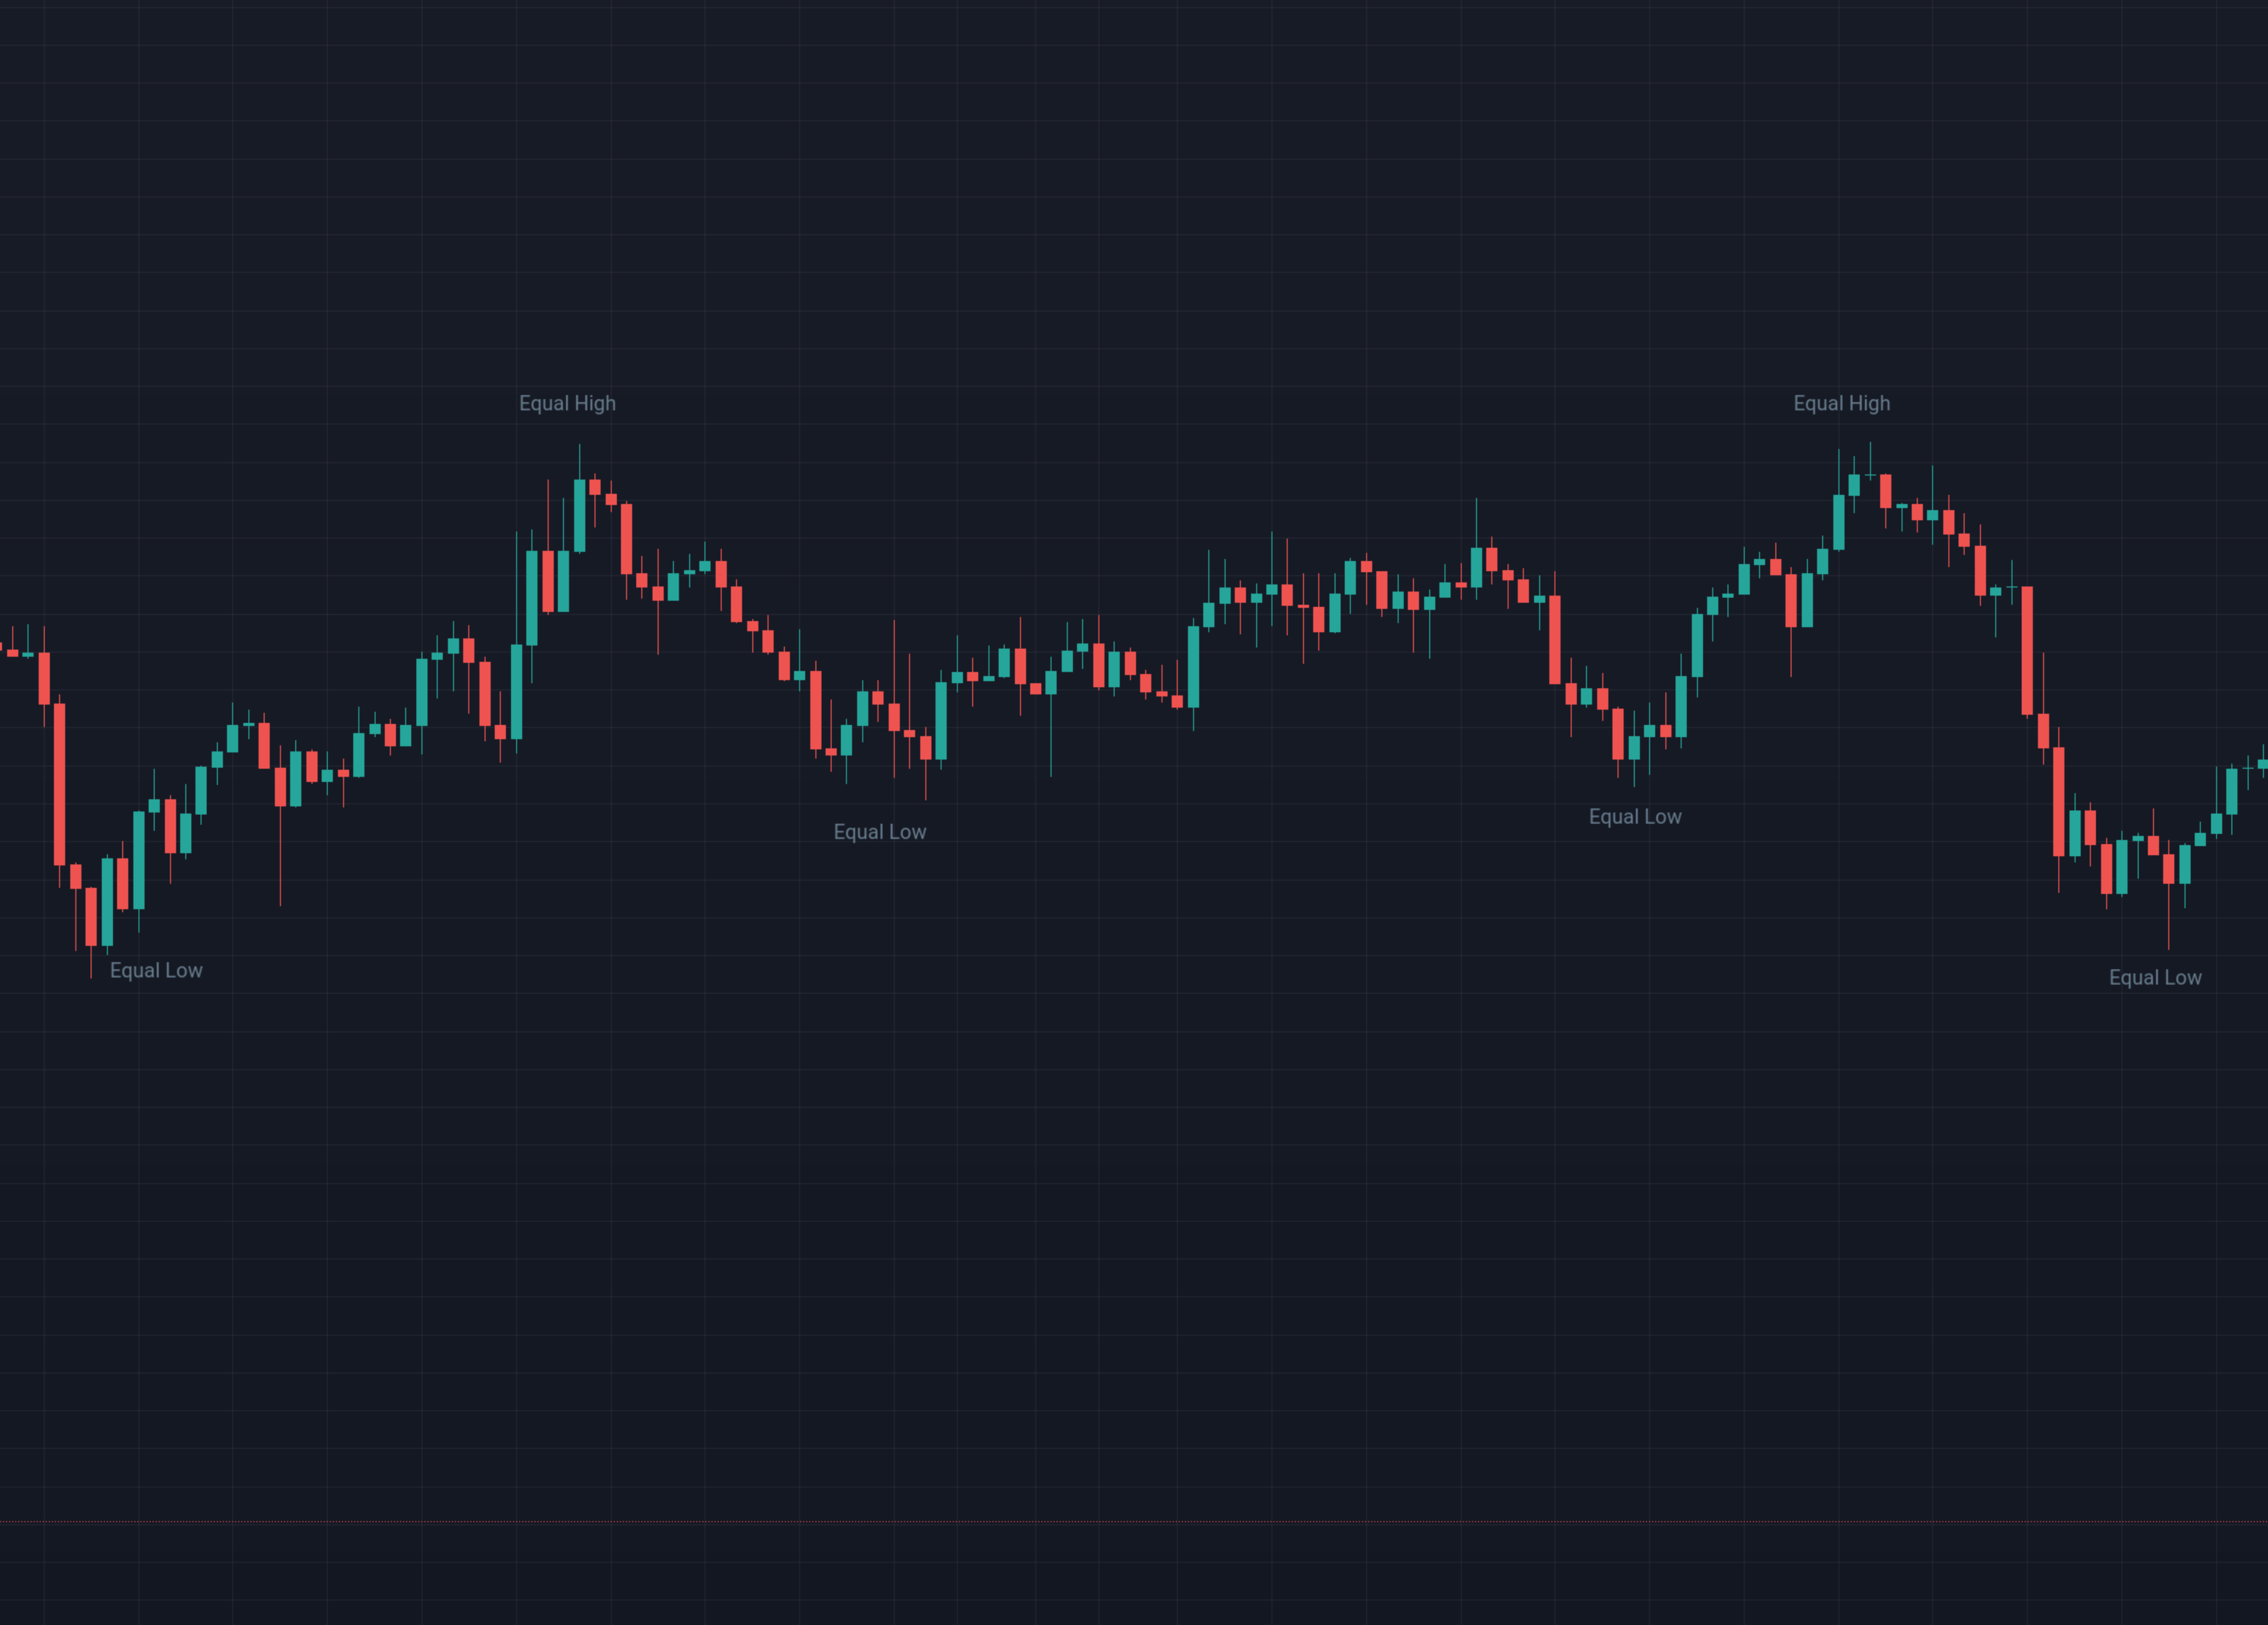The width and height of the screenshot is (2268, 1625).
Task: Click the small green candle with longest lower wick mid-chart
Action: click(1051, 683)
